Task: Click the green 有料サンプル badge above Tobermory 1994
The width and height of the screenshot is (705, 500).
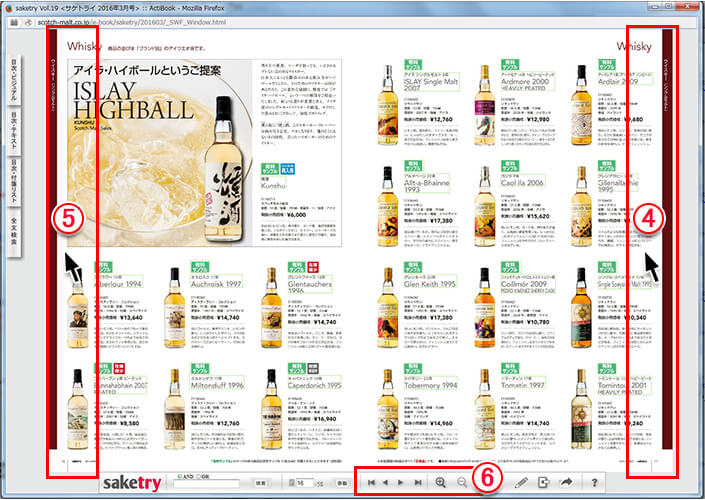Action: coord(412,369)
